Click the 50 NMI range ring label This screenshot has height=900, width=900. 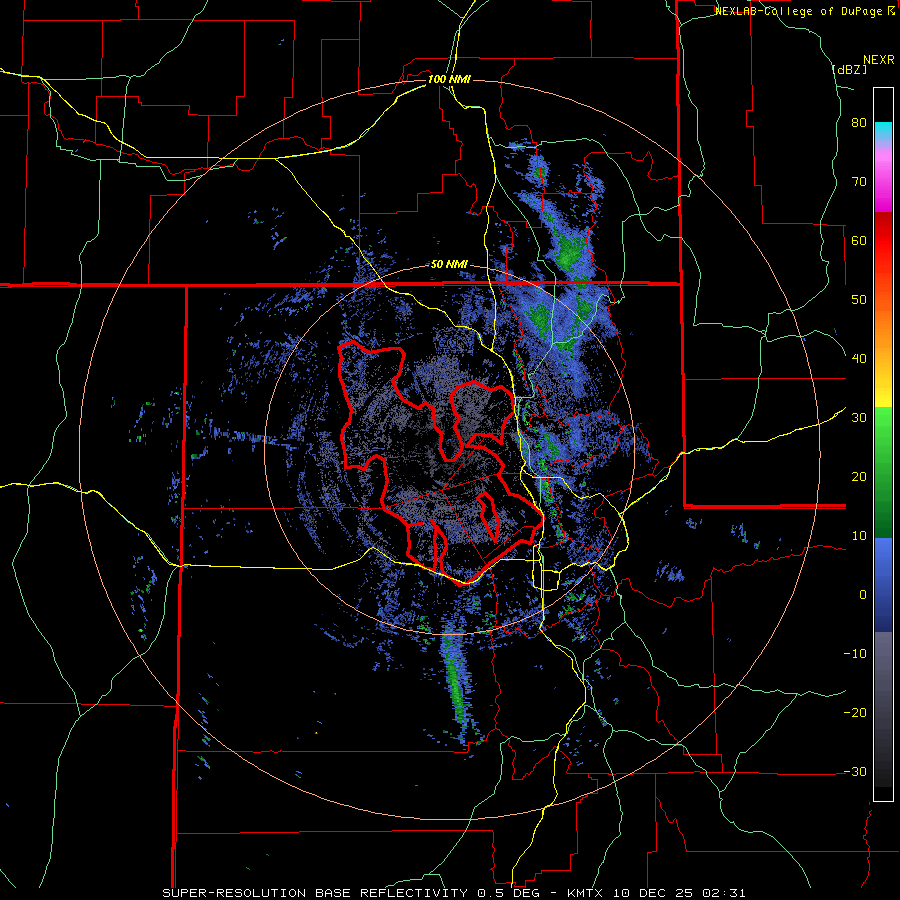coord(449,265)
